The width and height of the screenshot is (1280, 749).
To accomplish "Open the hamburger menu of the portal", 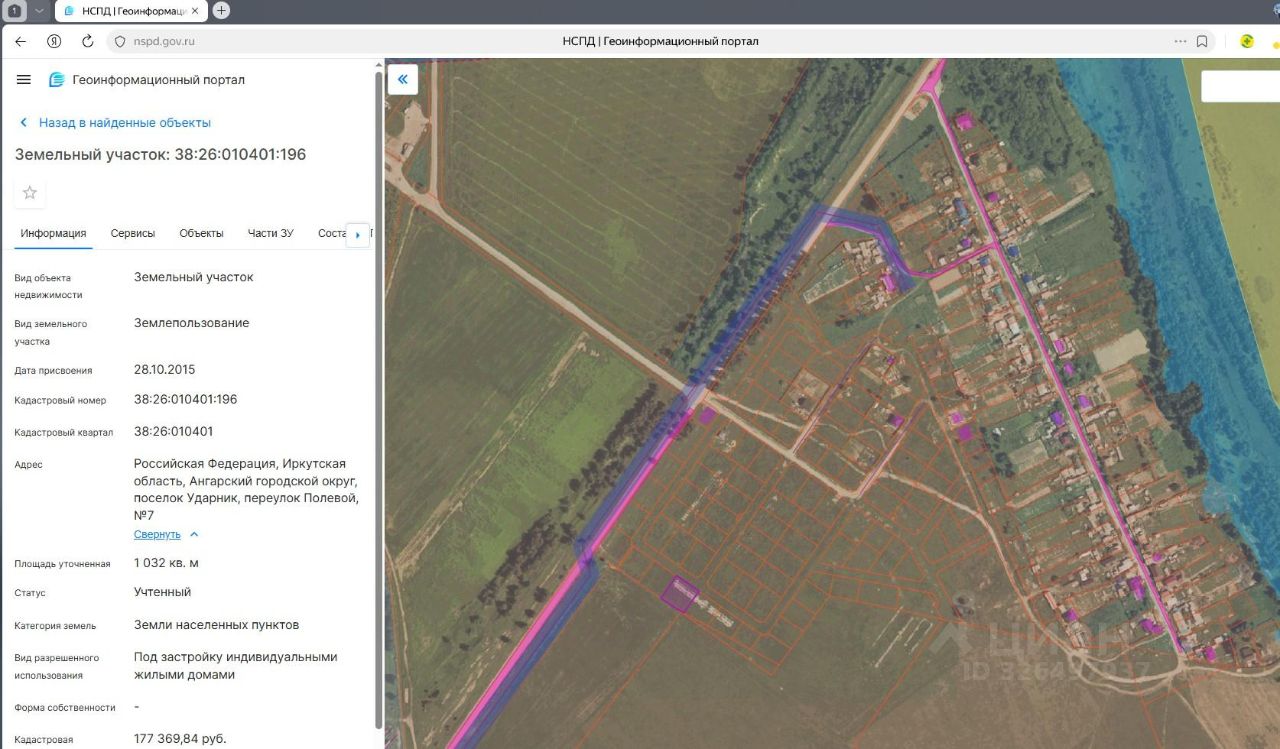I will pos(24,80).
